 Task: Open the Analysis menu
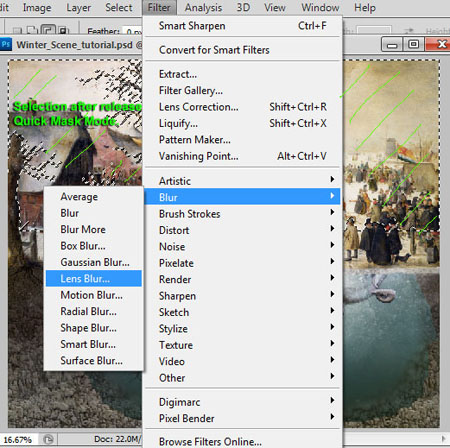click(x=203, y=7)
